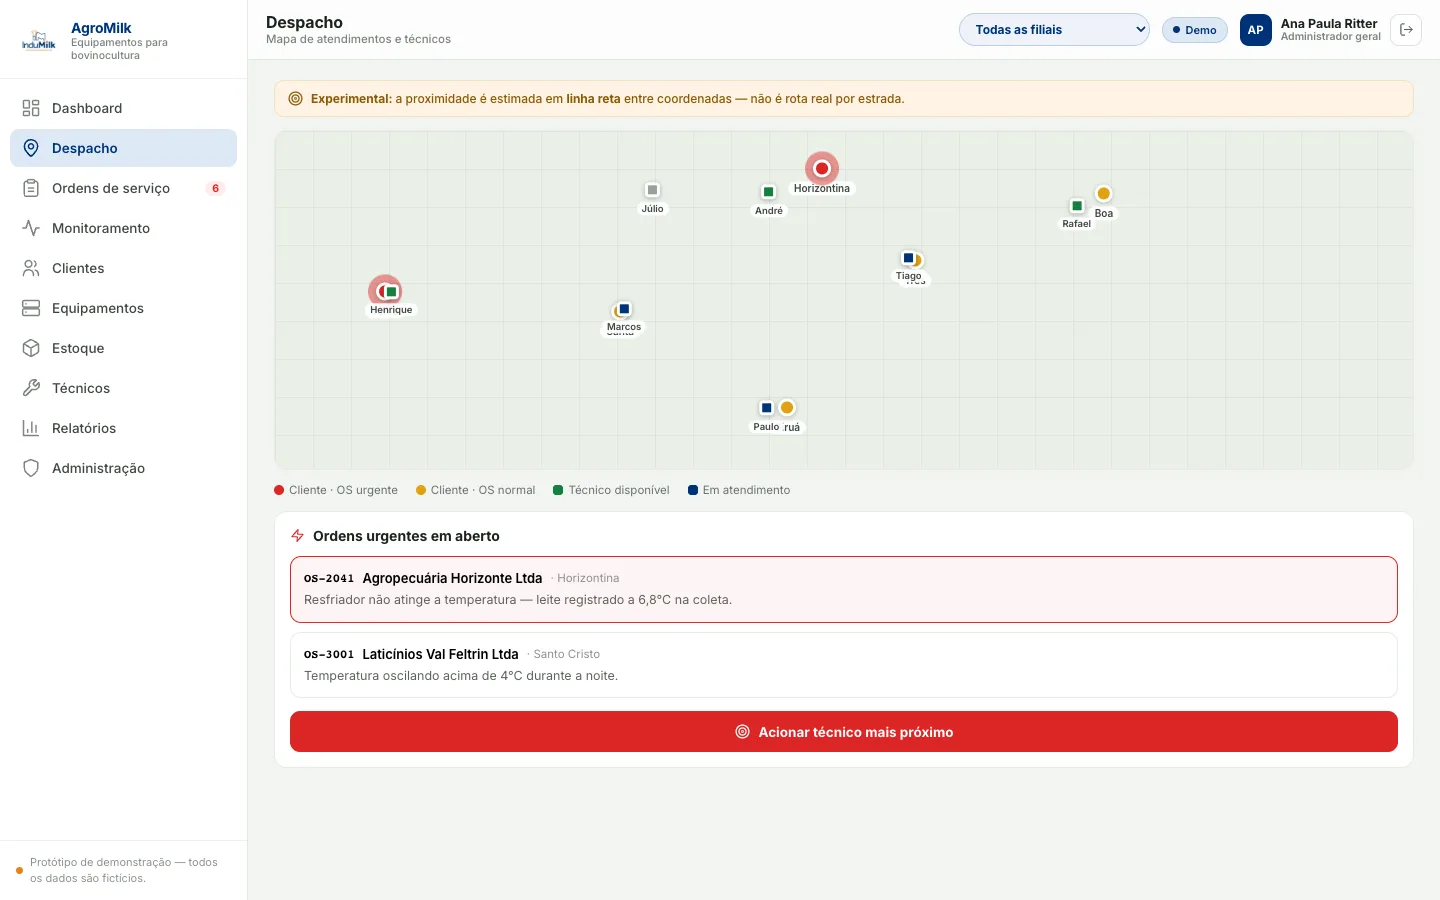The height and width of the screenshot is (900, 1440).
Task: Open Dashboard from the sidebar grid icon
Action: 31,108
